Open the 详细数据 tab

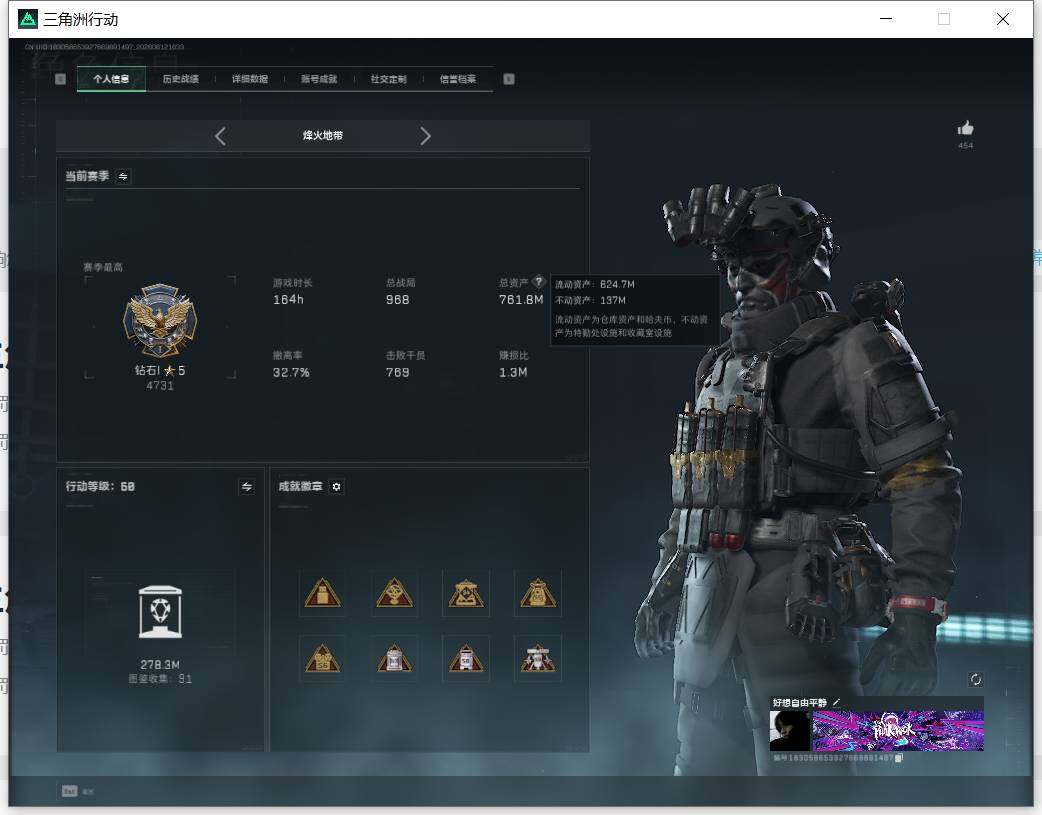click(250, 79)
